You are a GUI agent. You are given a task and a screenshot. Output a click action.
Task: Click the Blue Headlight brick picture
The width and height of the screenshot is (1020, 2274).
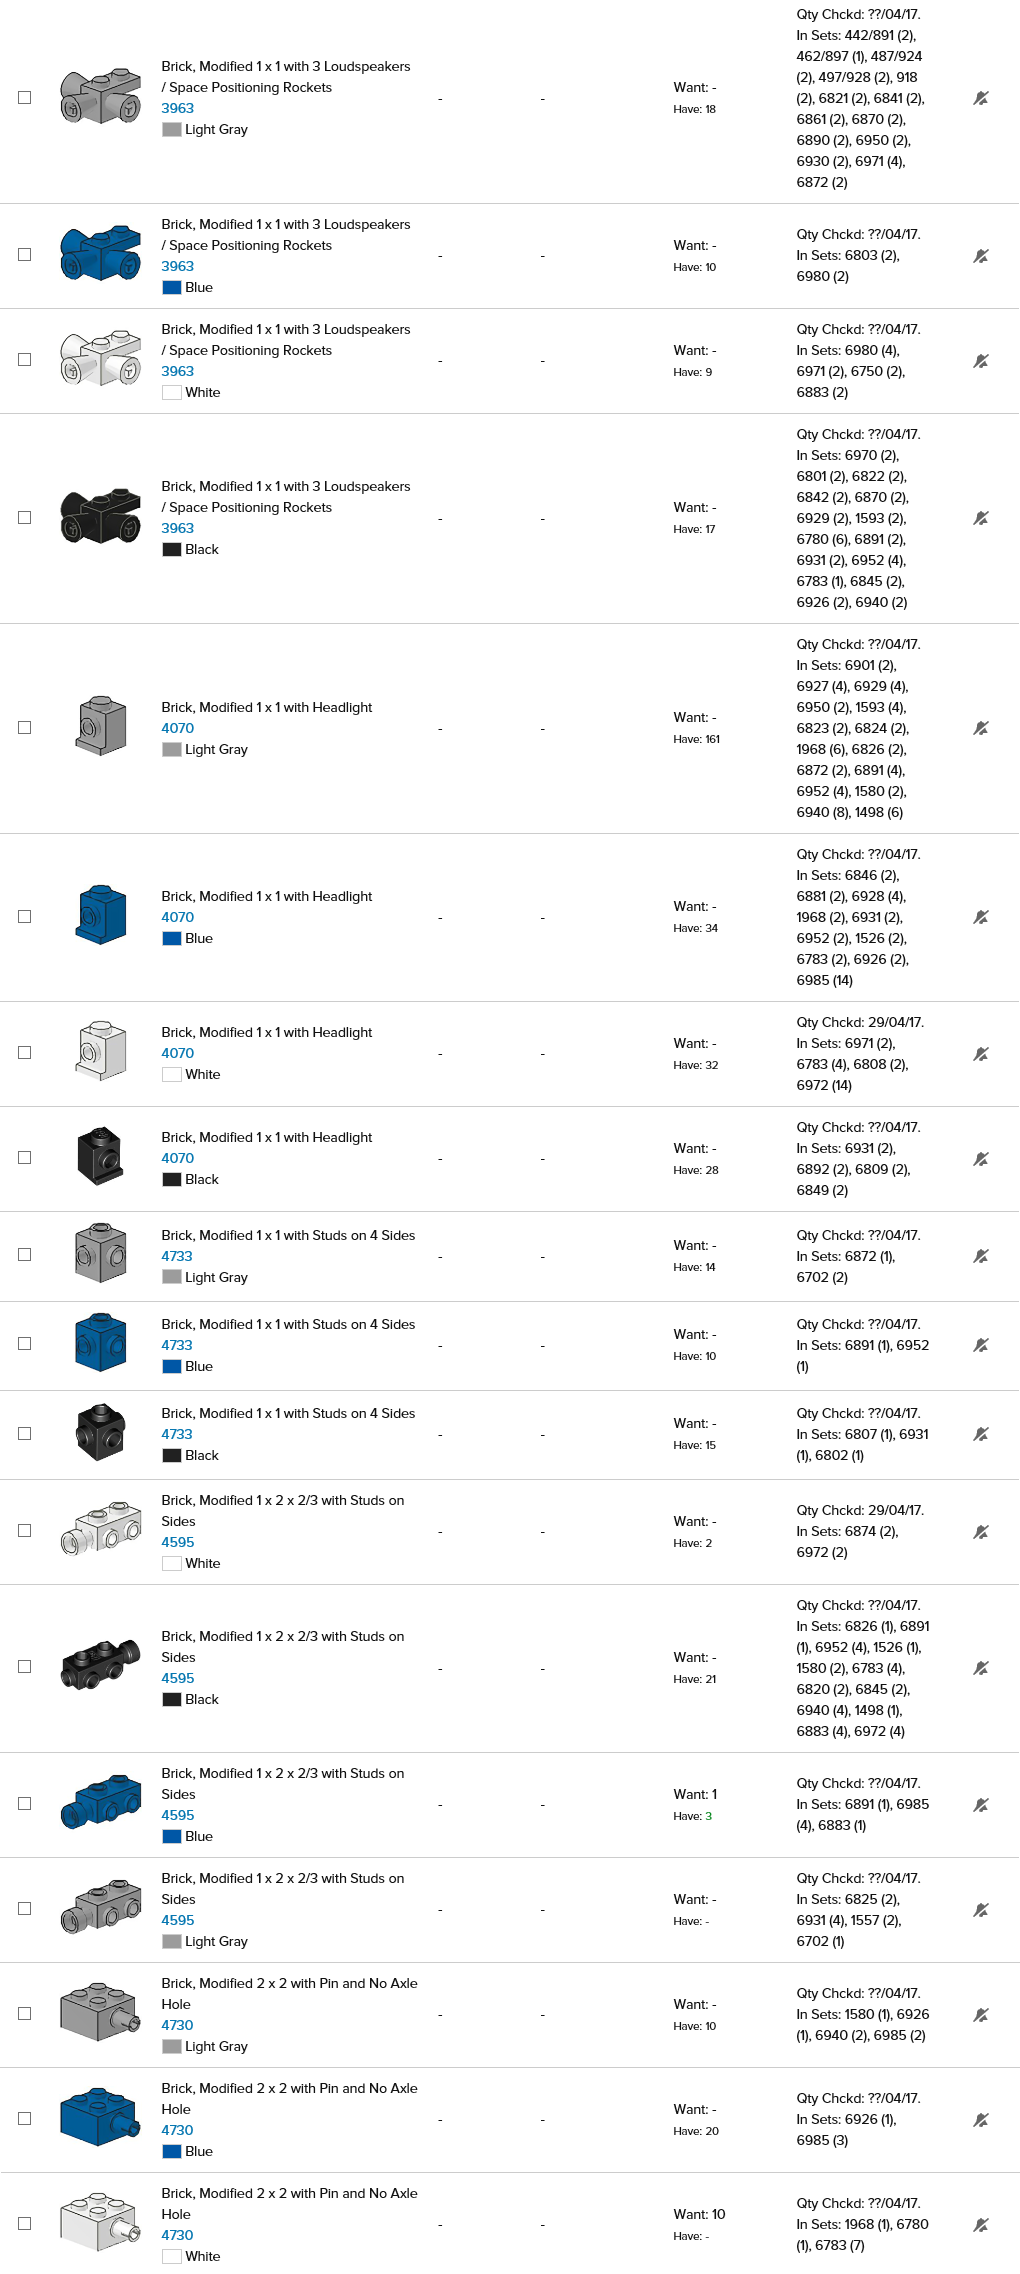click(x=100, y=915)
